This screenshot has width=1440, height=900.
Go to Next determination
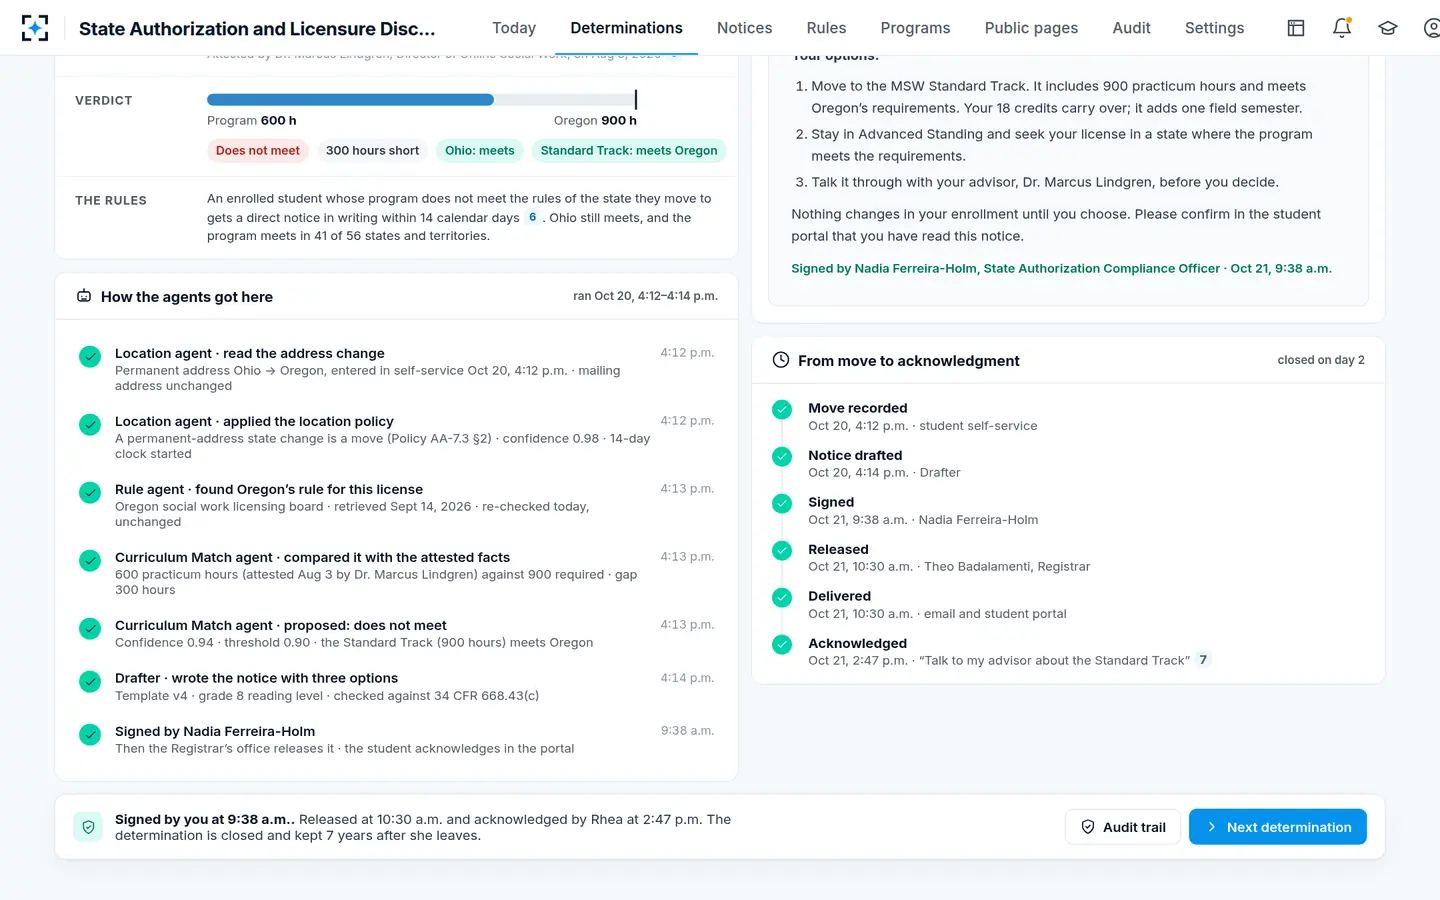coord(1278,827)
